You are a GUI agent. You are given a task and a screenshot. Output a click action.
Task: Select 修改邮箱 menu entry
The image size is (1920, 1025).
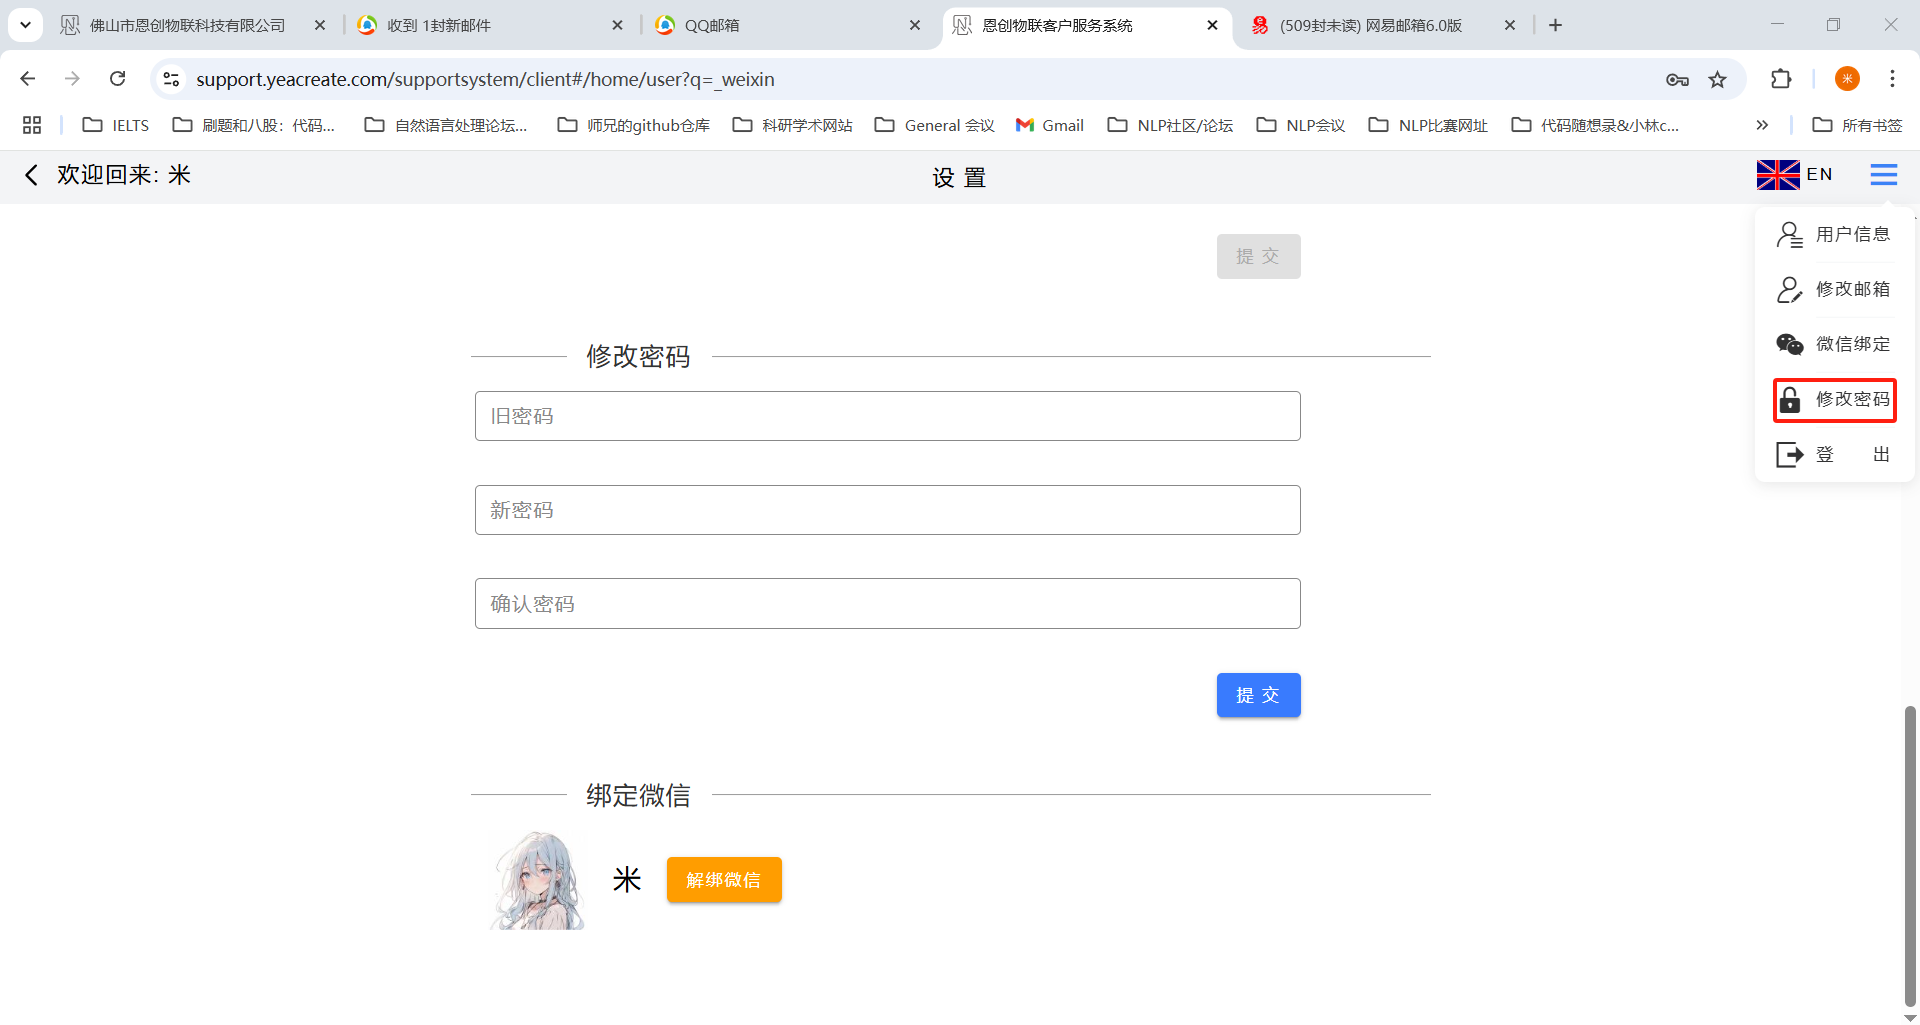1834,290
